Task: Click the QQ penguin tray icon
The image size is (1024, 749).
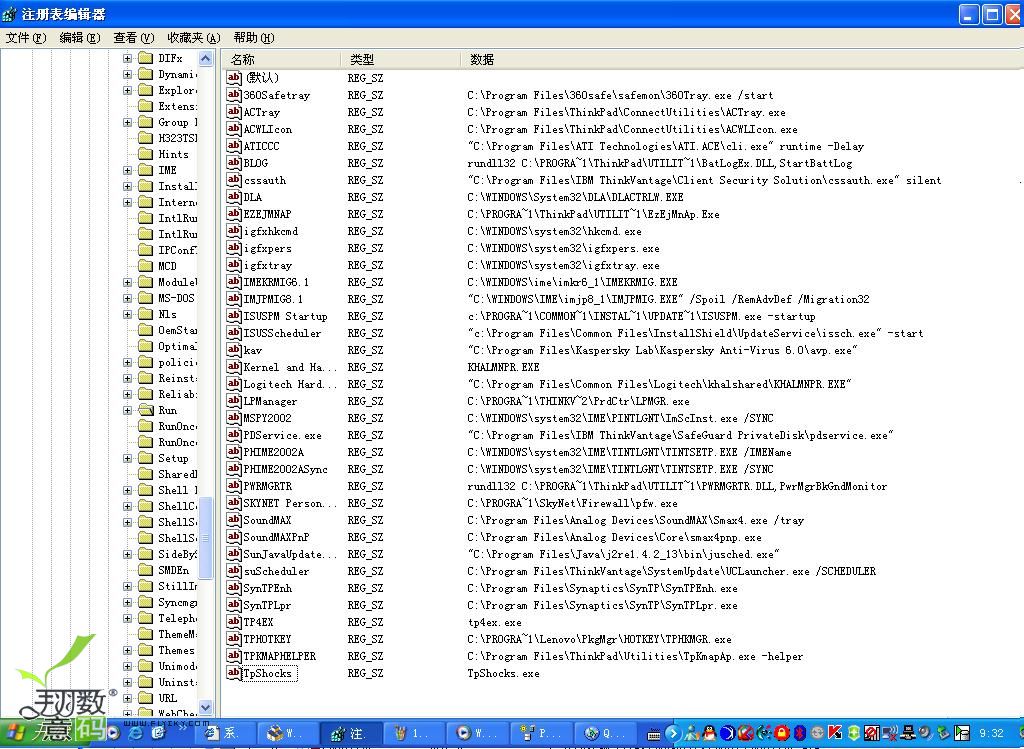Action: pyautogui.click(x=709, y=733)
